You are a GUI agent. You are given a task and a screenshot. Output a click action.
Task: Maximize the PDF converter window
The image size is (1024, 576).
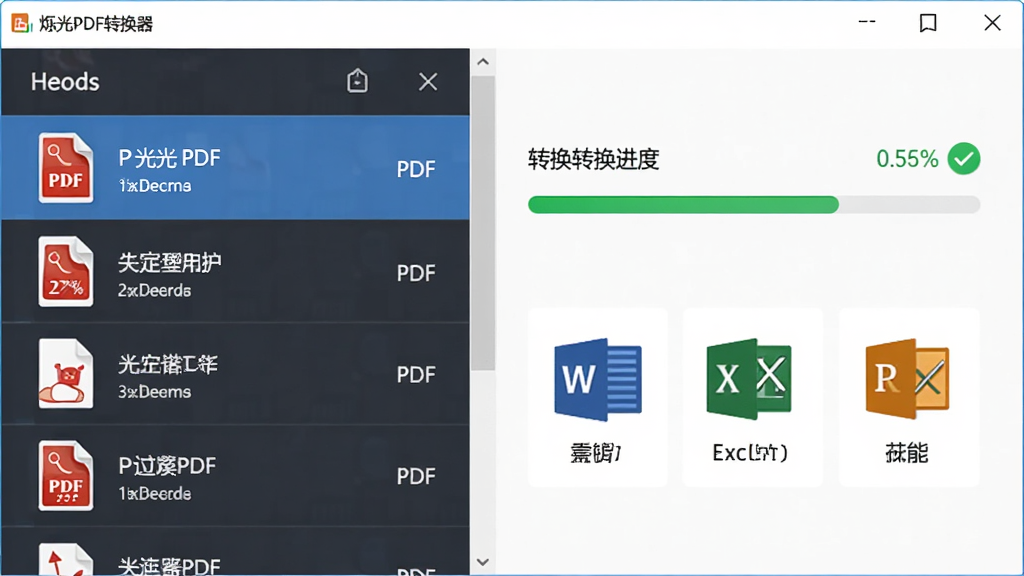(x=928, y=23)
